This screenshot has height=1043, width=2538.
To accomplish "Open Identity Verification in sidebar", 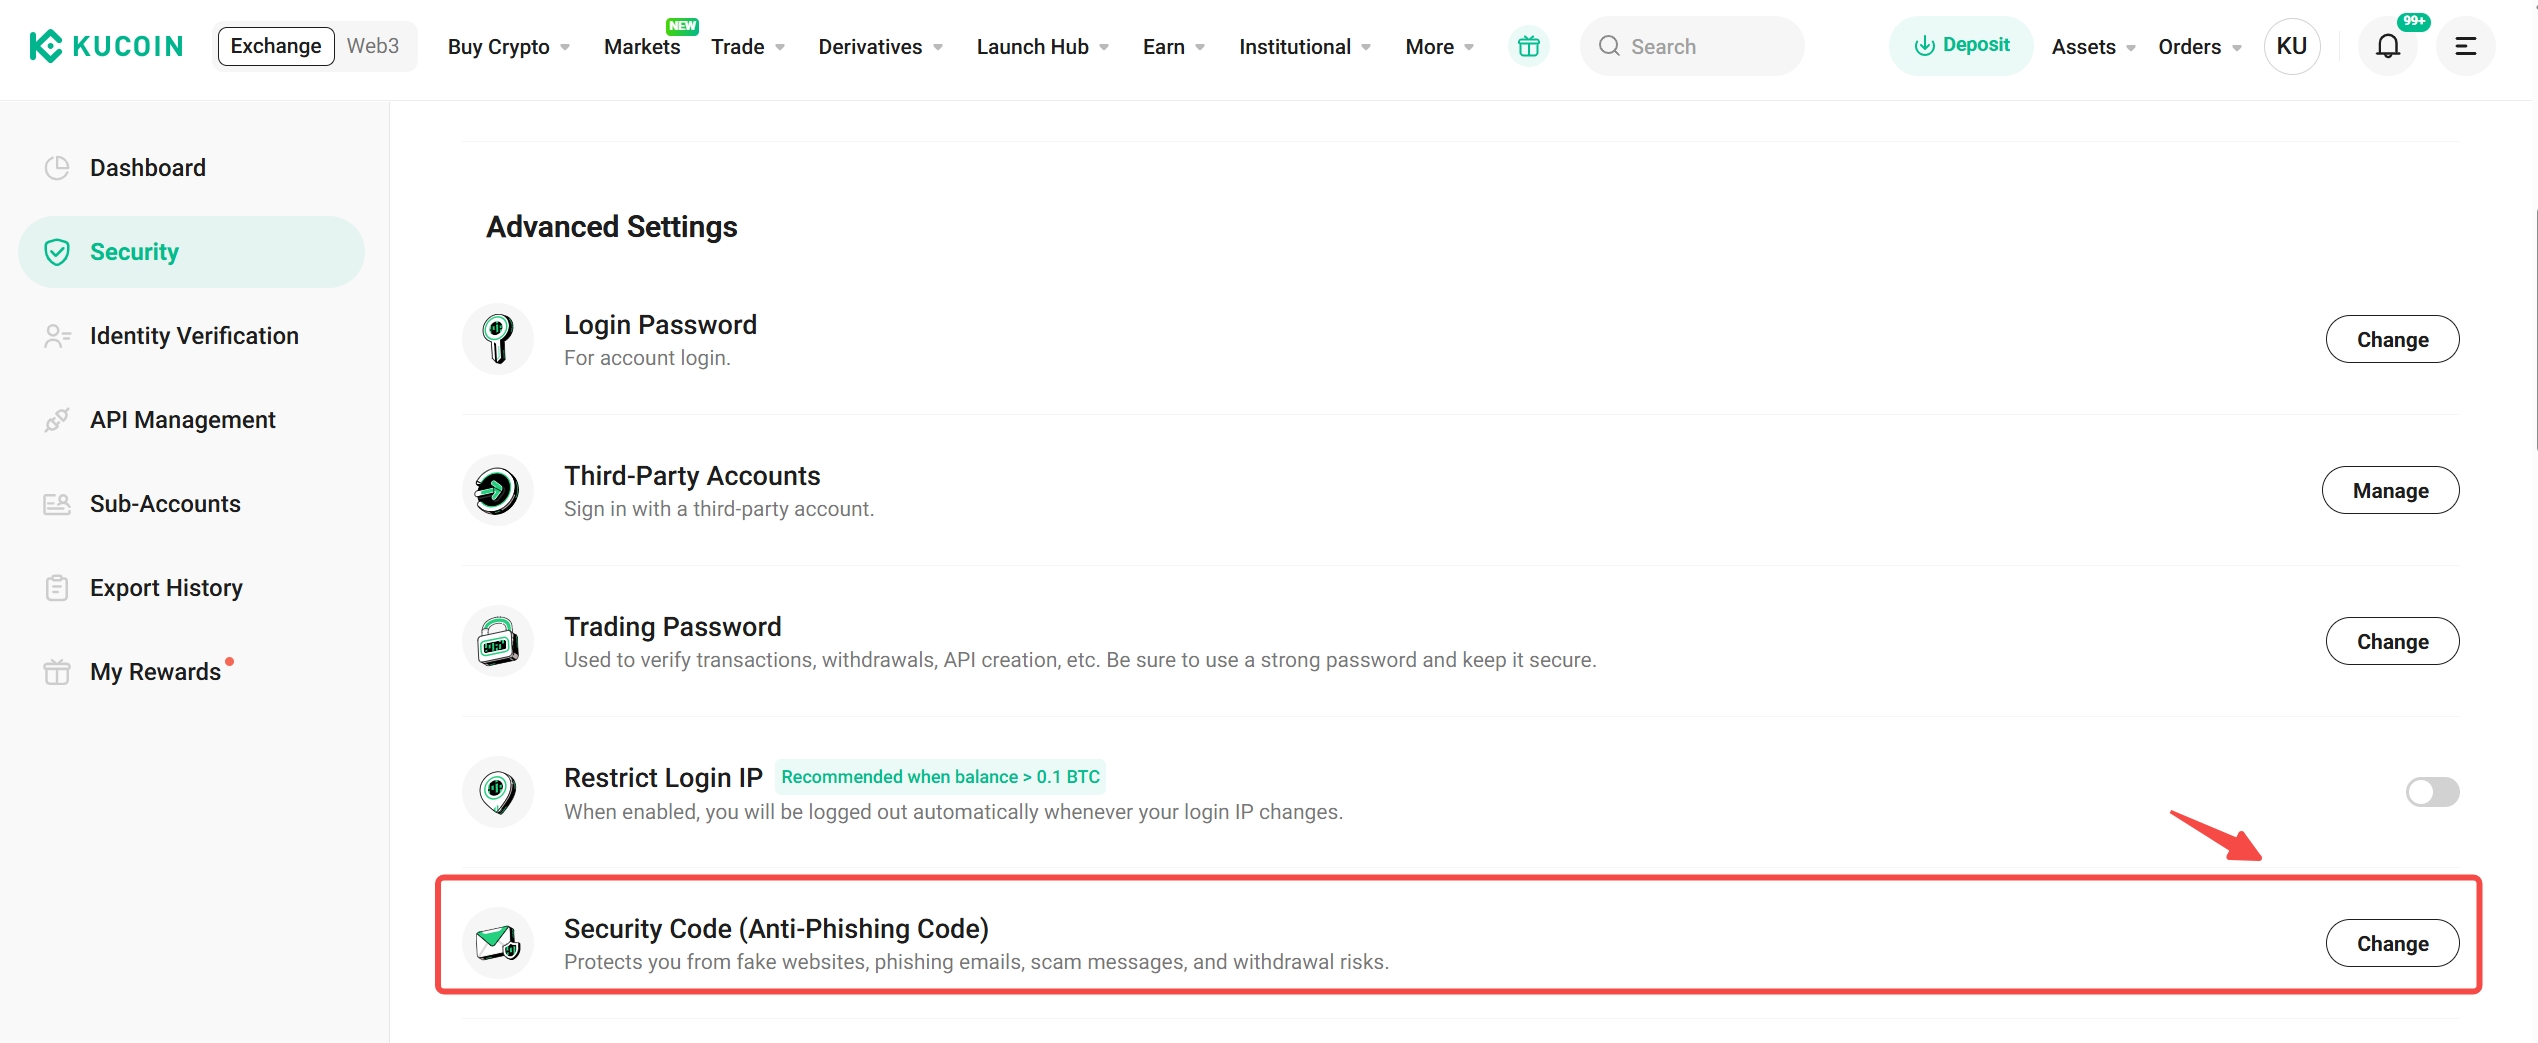I will click(x=194, y=336).
